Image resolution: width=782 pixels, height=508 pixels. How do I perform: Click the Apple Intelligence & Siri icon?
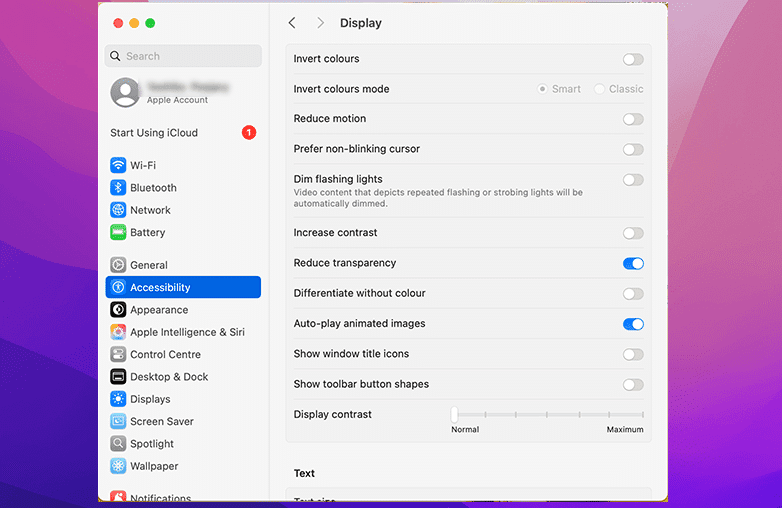[118, 332]
